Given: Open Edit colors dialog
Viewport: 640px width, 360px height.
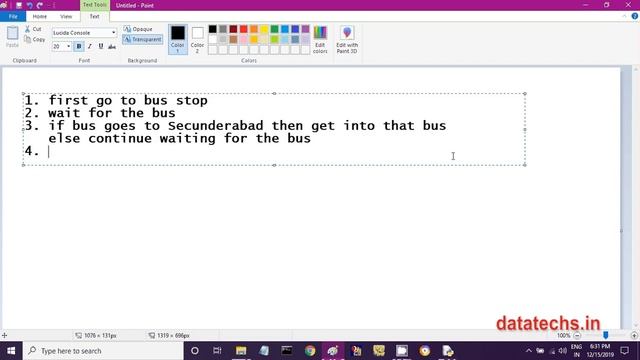Looking at the screenshot, I should pos(320,39).
